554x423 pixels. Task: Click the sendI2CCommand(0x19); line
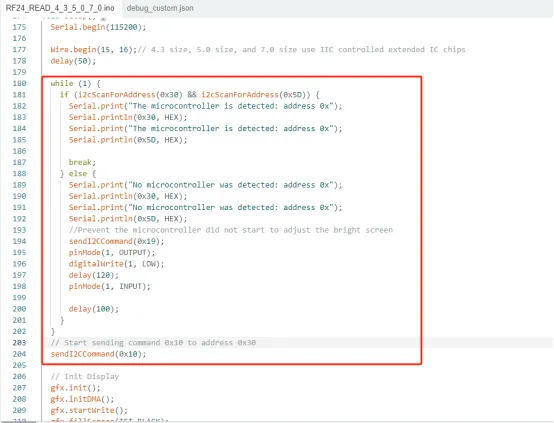(x=117, y=241)
